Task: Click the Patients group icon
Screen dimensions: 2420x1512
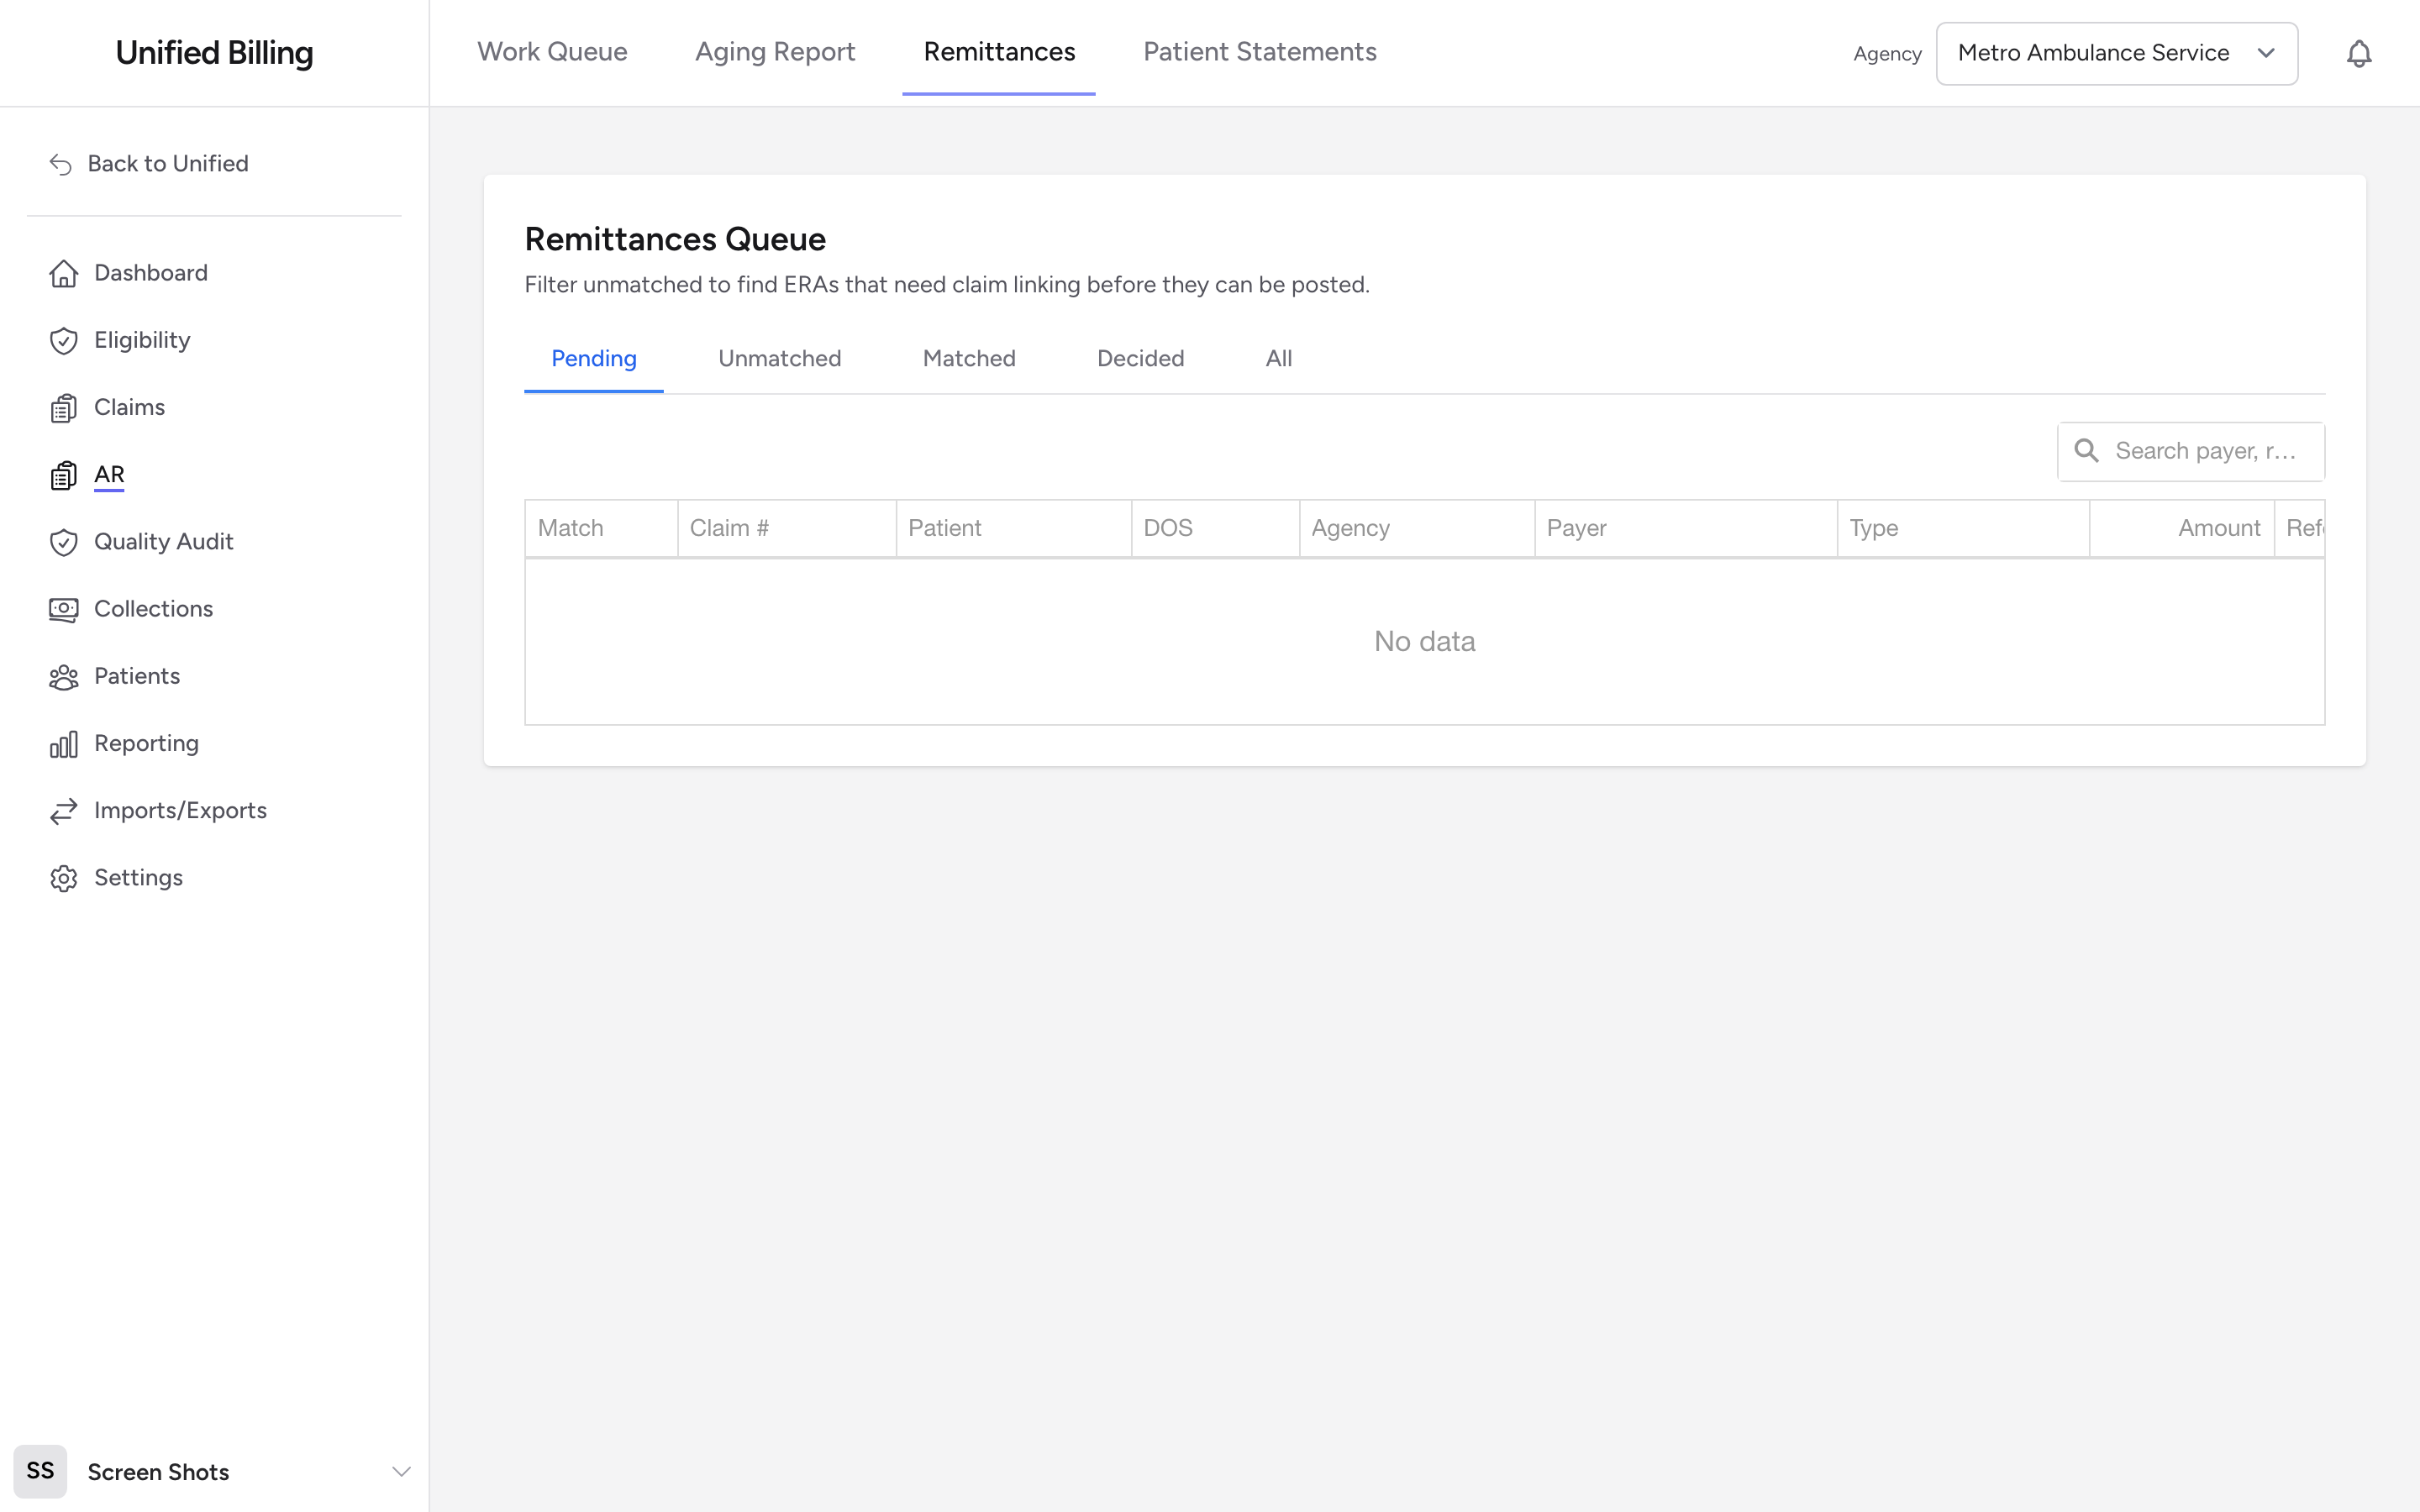Action: 63,676
